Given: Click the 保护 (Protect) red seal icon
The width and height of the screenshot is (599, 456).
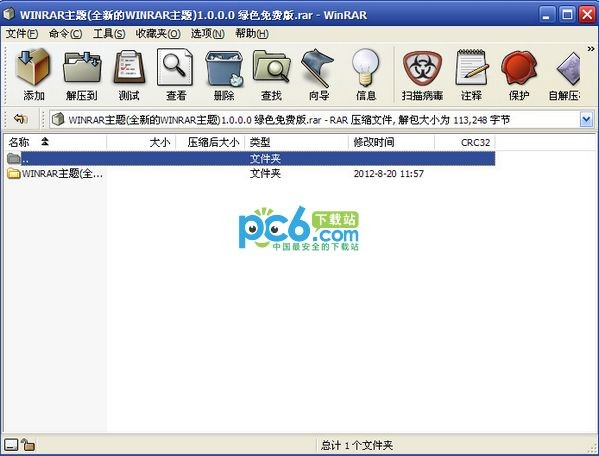Looking at the screenshot, I should (x=519, y=68).
